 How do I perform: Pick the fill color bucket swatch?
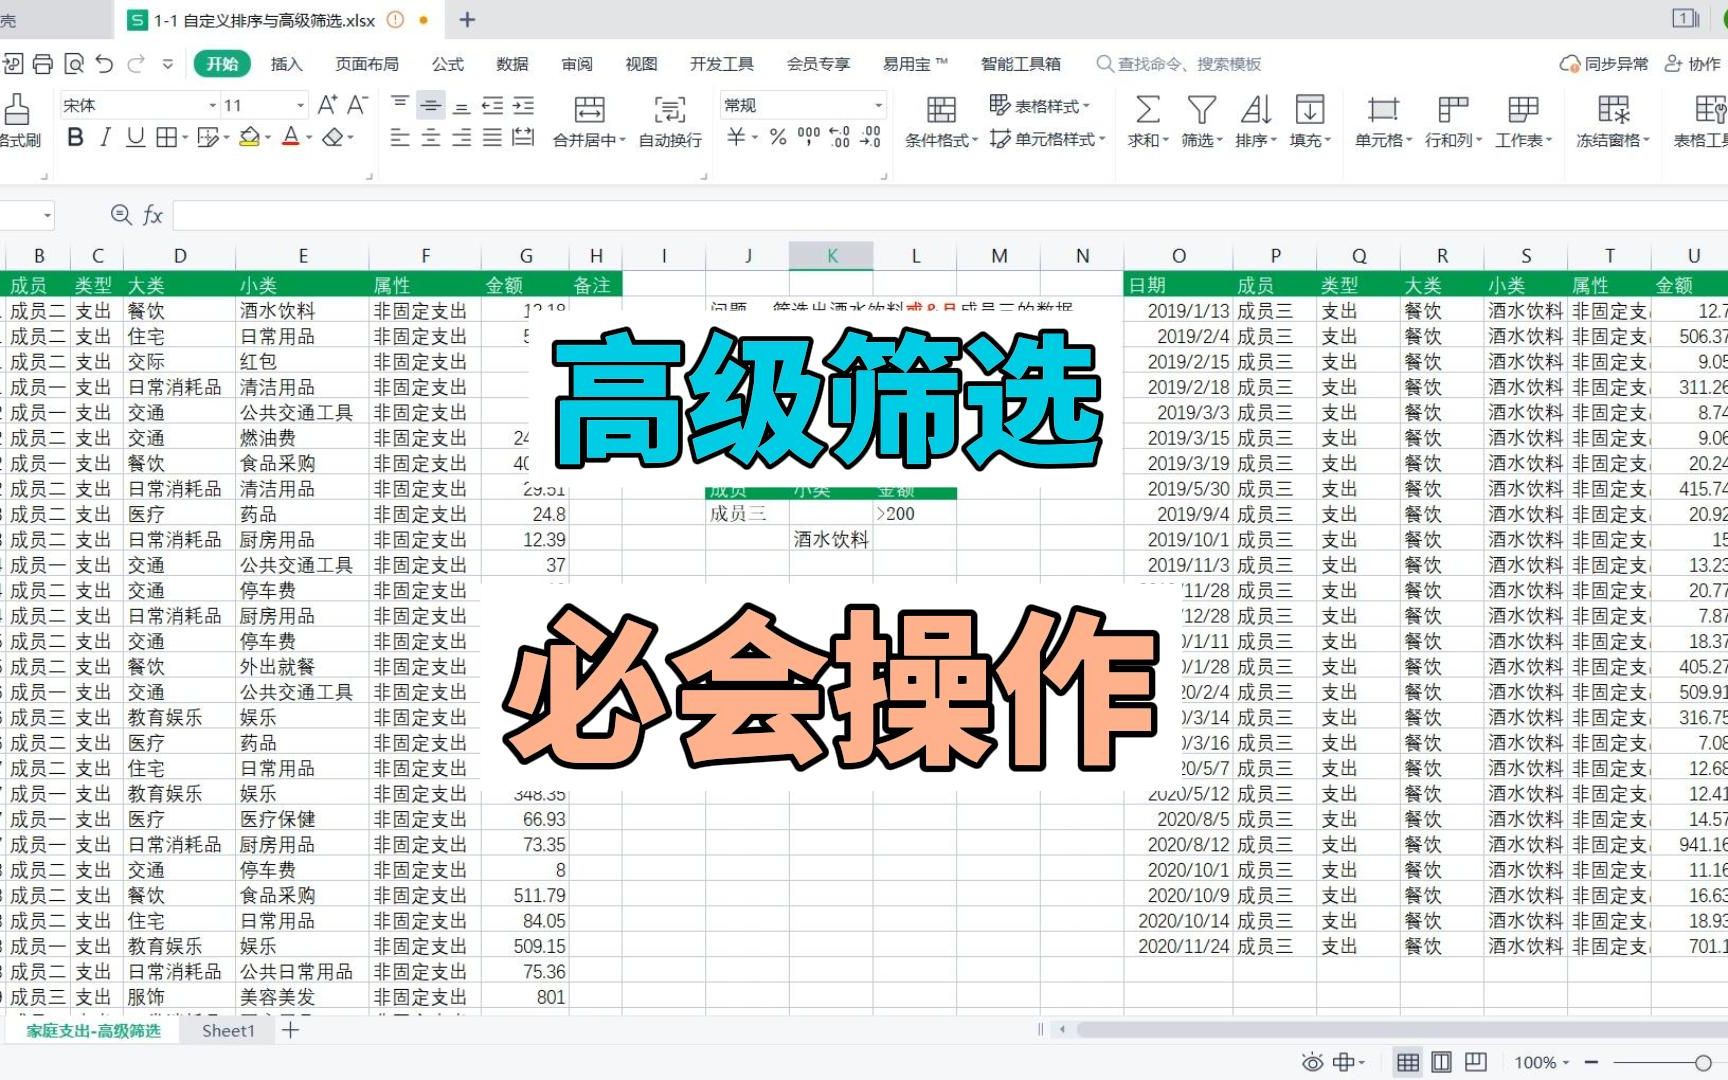(250, 137)
